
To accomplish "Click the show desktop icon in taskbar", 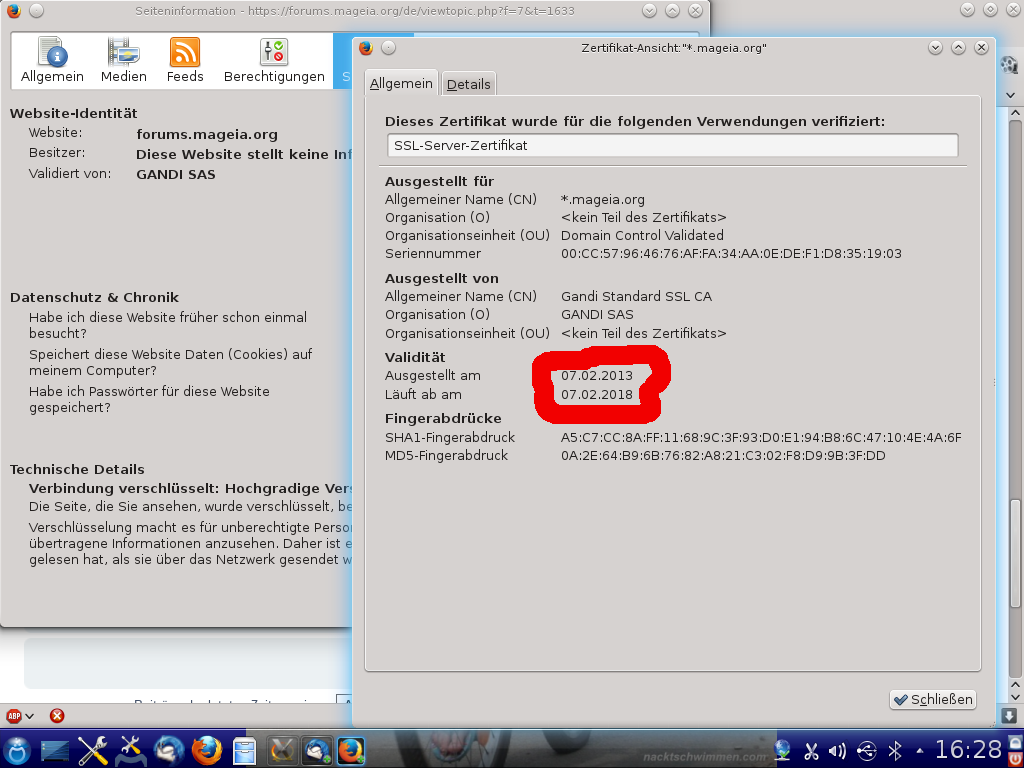I will click(x=55, y=751).
